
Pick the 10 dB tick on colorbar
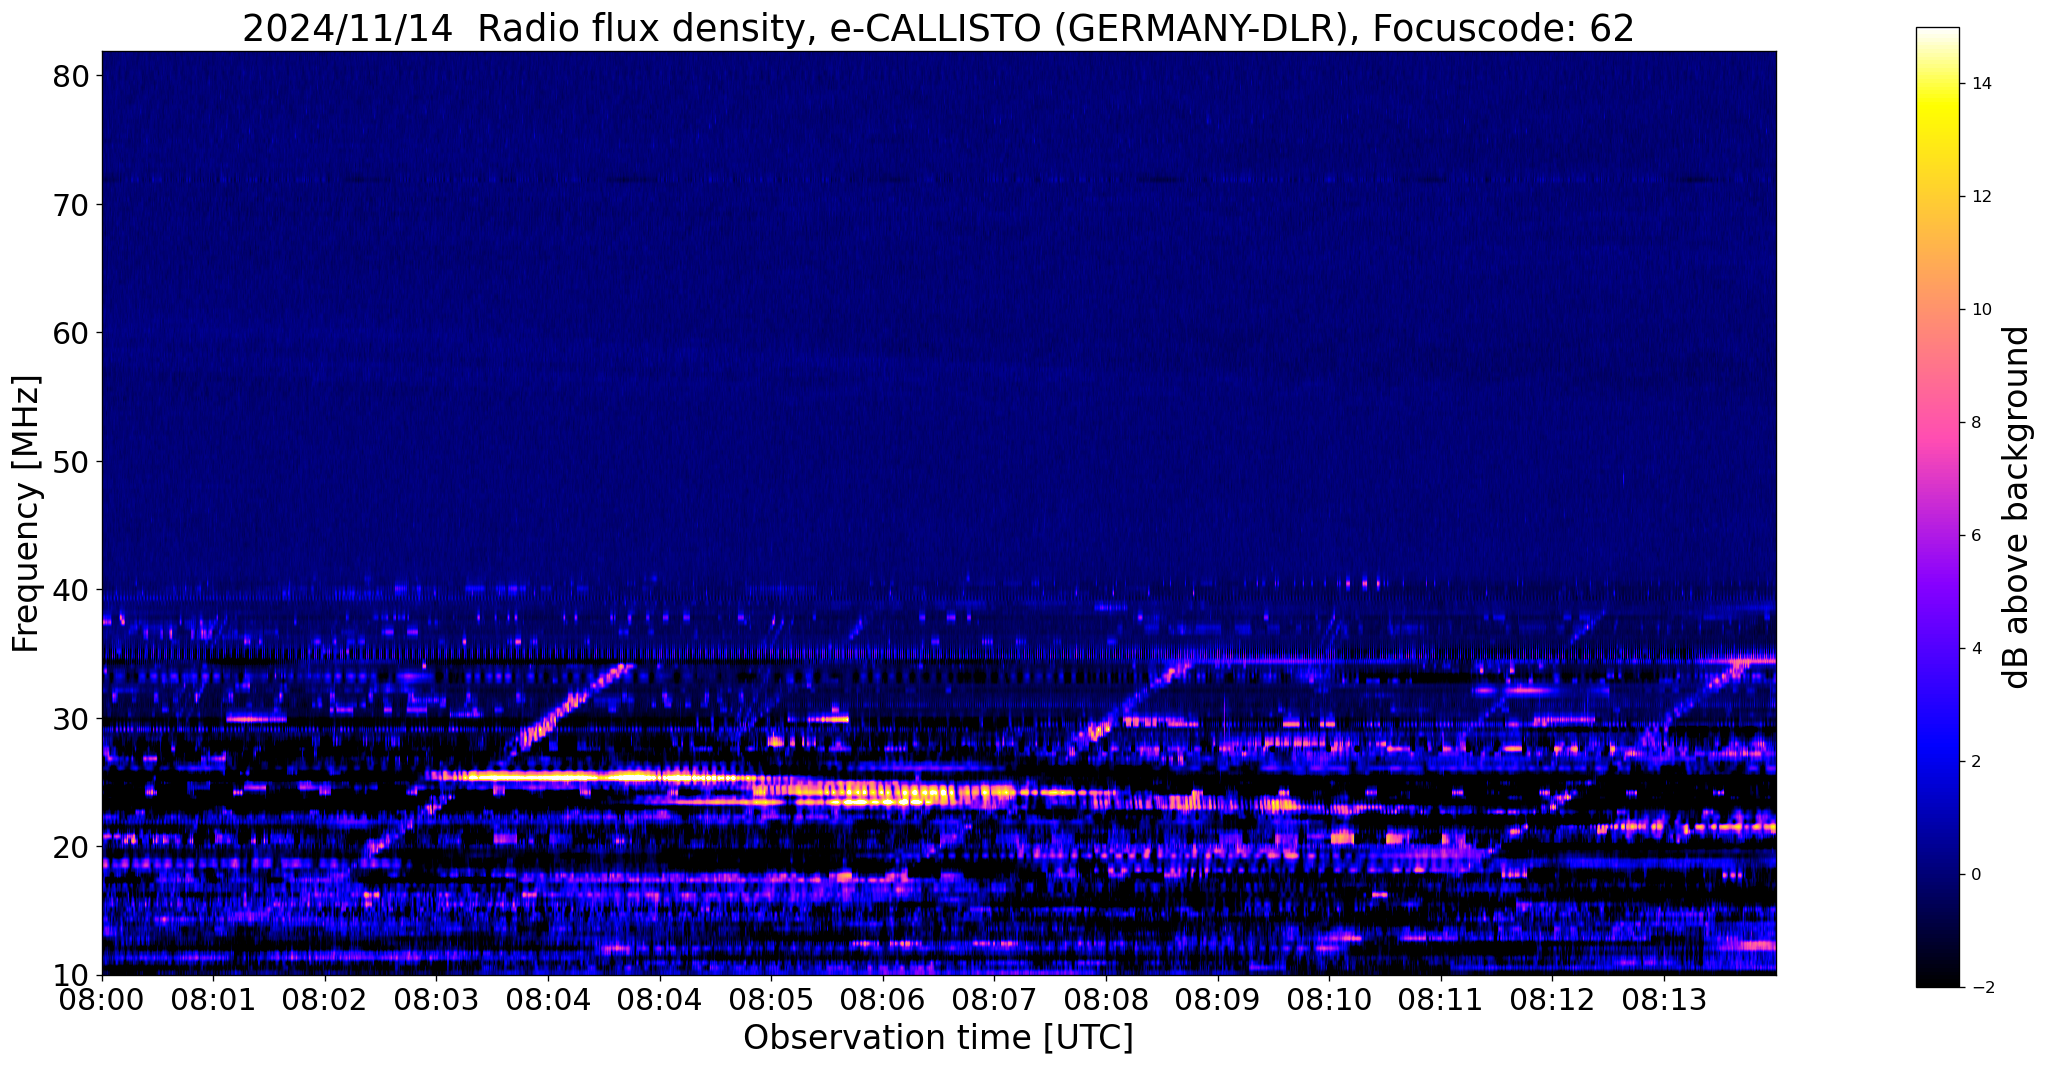(1980, 310)
